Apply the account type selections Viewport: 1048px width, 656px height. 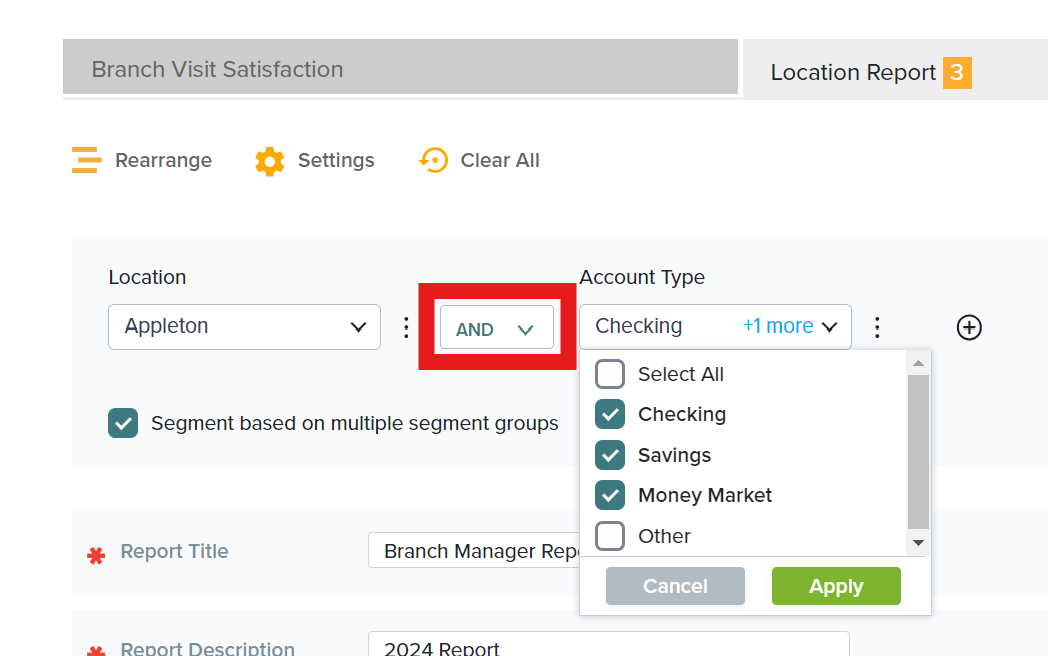836,586
